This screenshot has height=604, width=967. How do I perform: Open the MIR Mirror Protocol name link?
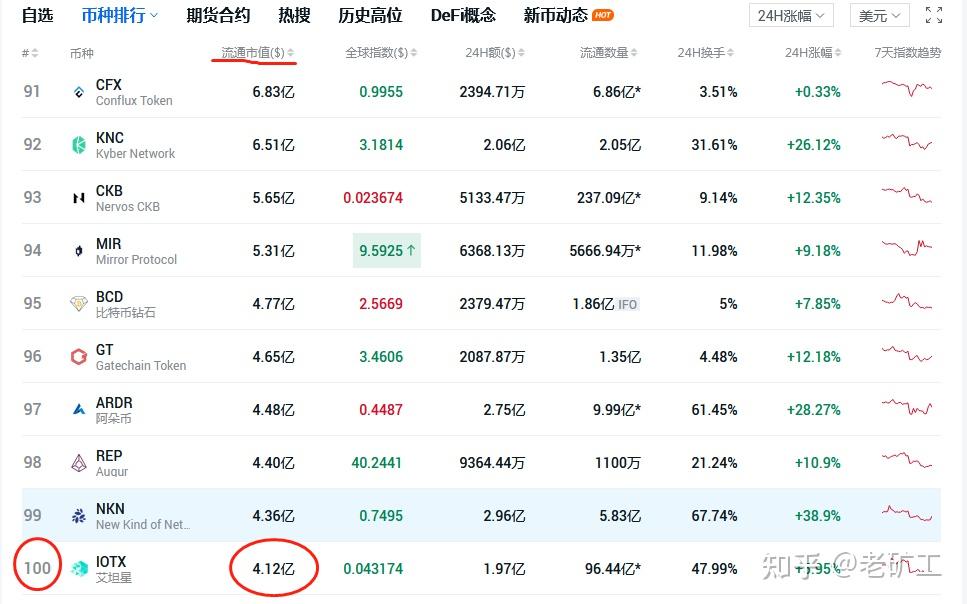coord(136,252)
